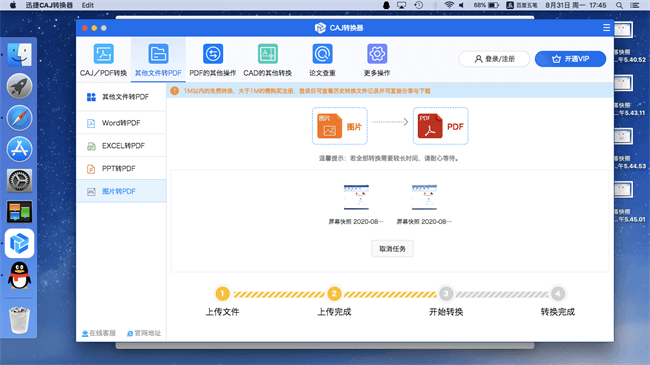This screenshot has height=365, width=650.
Task: Open the 百度五笔 input method menu
Action: click(x=522, y=5)
